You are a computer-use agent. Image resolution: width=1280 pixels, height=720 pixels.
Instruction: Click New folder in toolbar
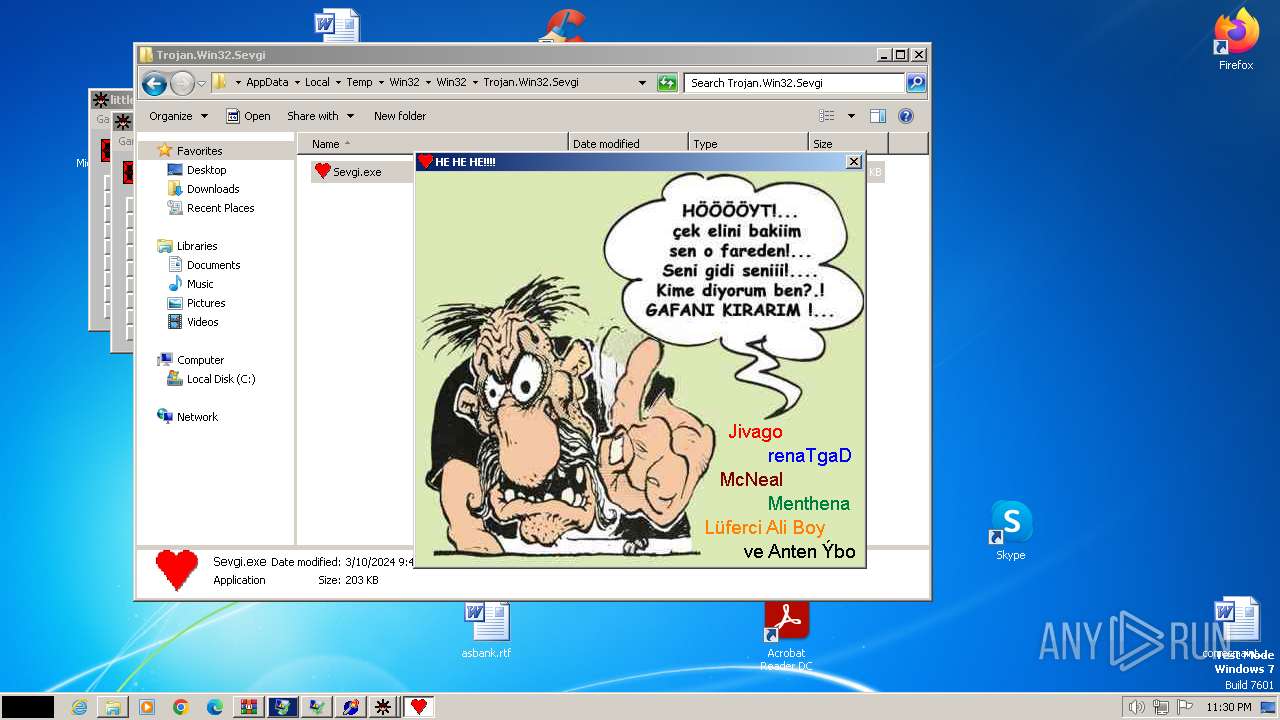(400, 116)
